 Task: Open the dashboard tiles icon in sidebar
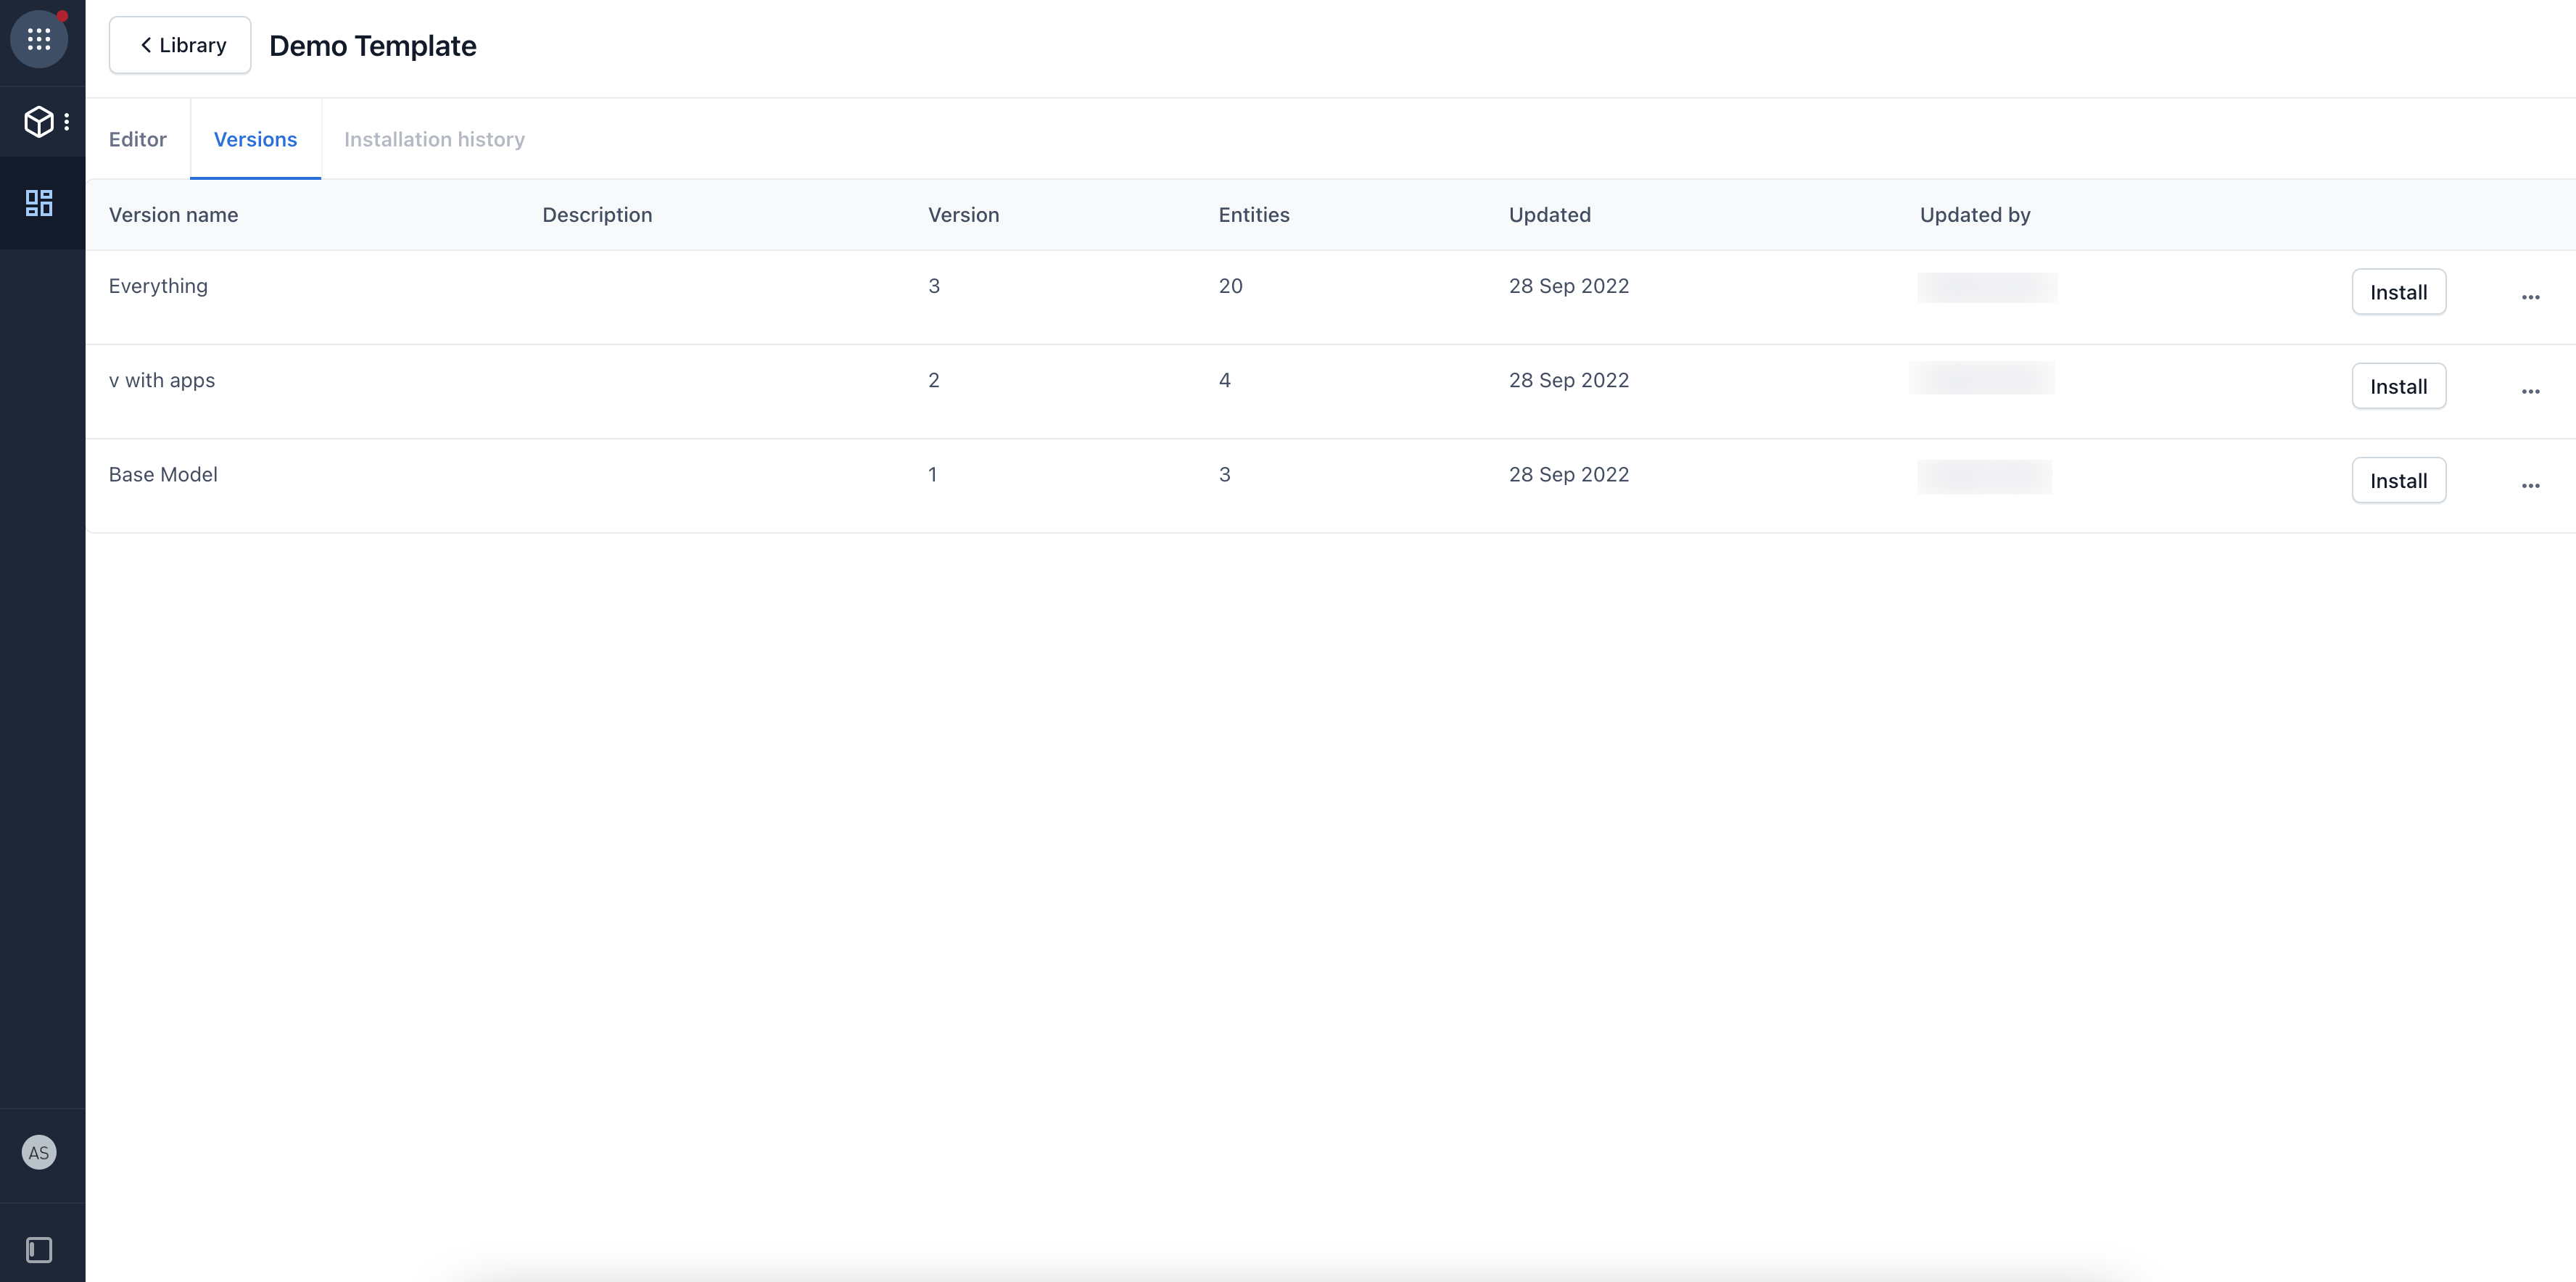point(39,204)
